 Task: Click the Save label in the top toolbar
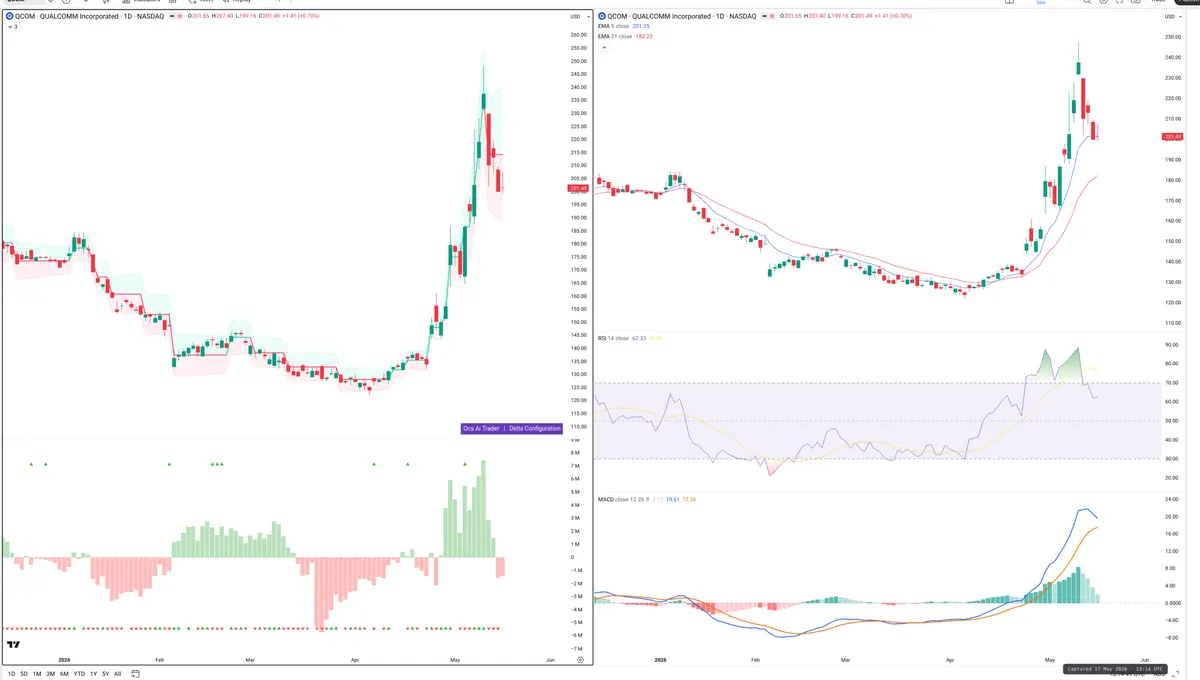tap(1040, 3)
